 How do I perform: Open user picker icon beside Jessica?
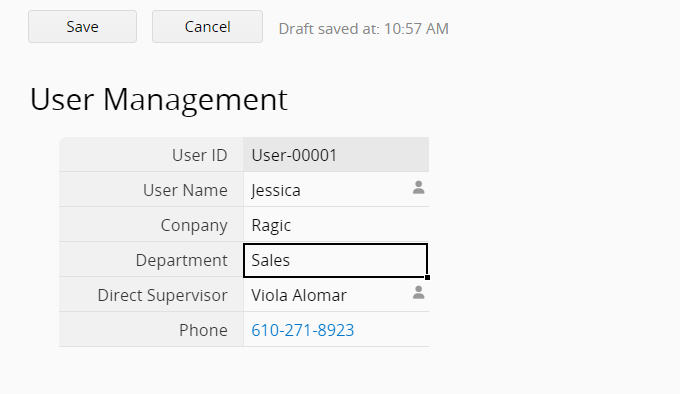[x=418, y=187]
